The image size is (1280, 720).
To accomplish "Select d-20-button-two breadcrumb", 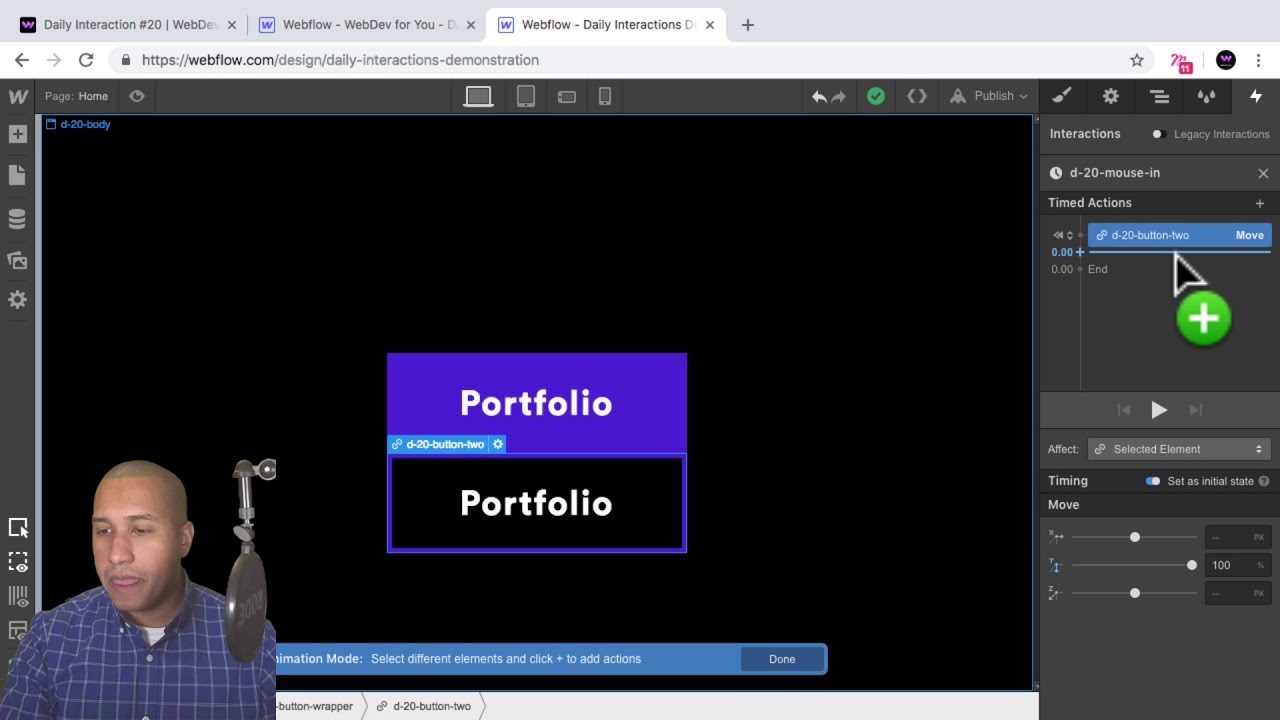I will [x=424, y=706].
